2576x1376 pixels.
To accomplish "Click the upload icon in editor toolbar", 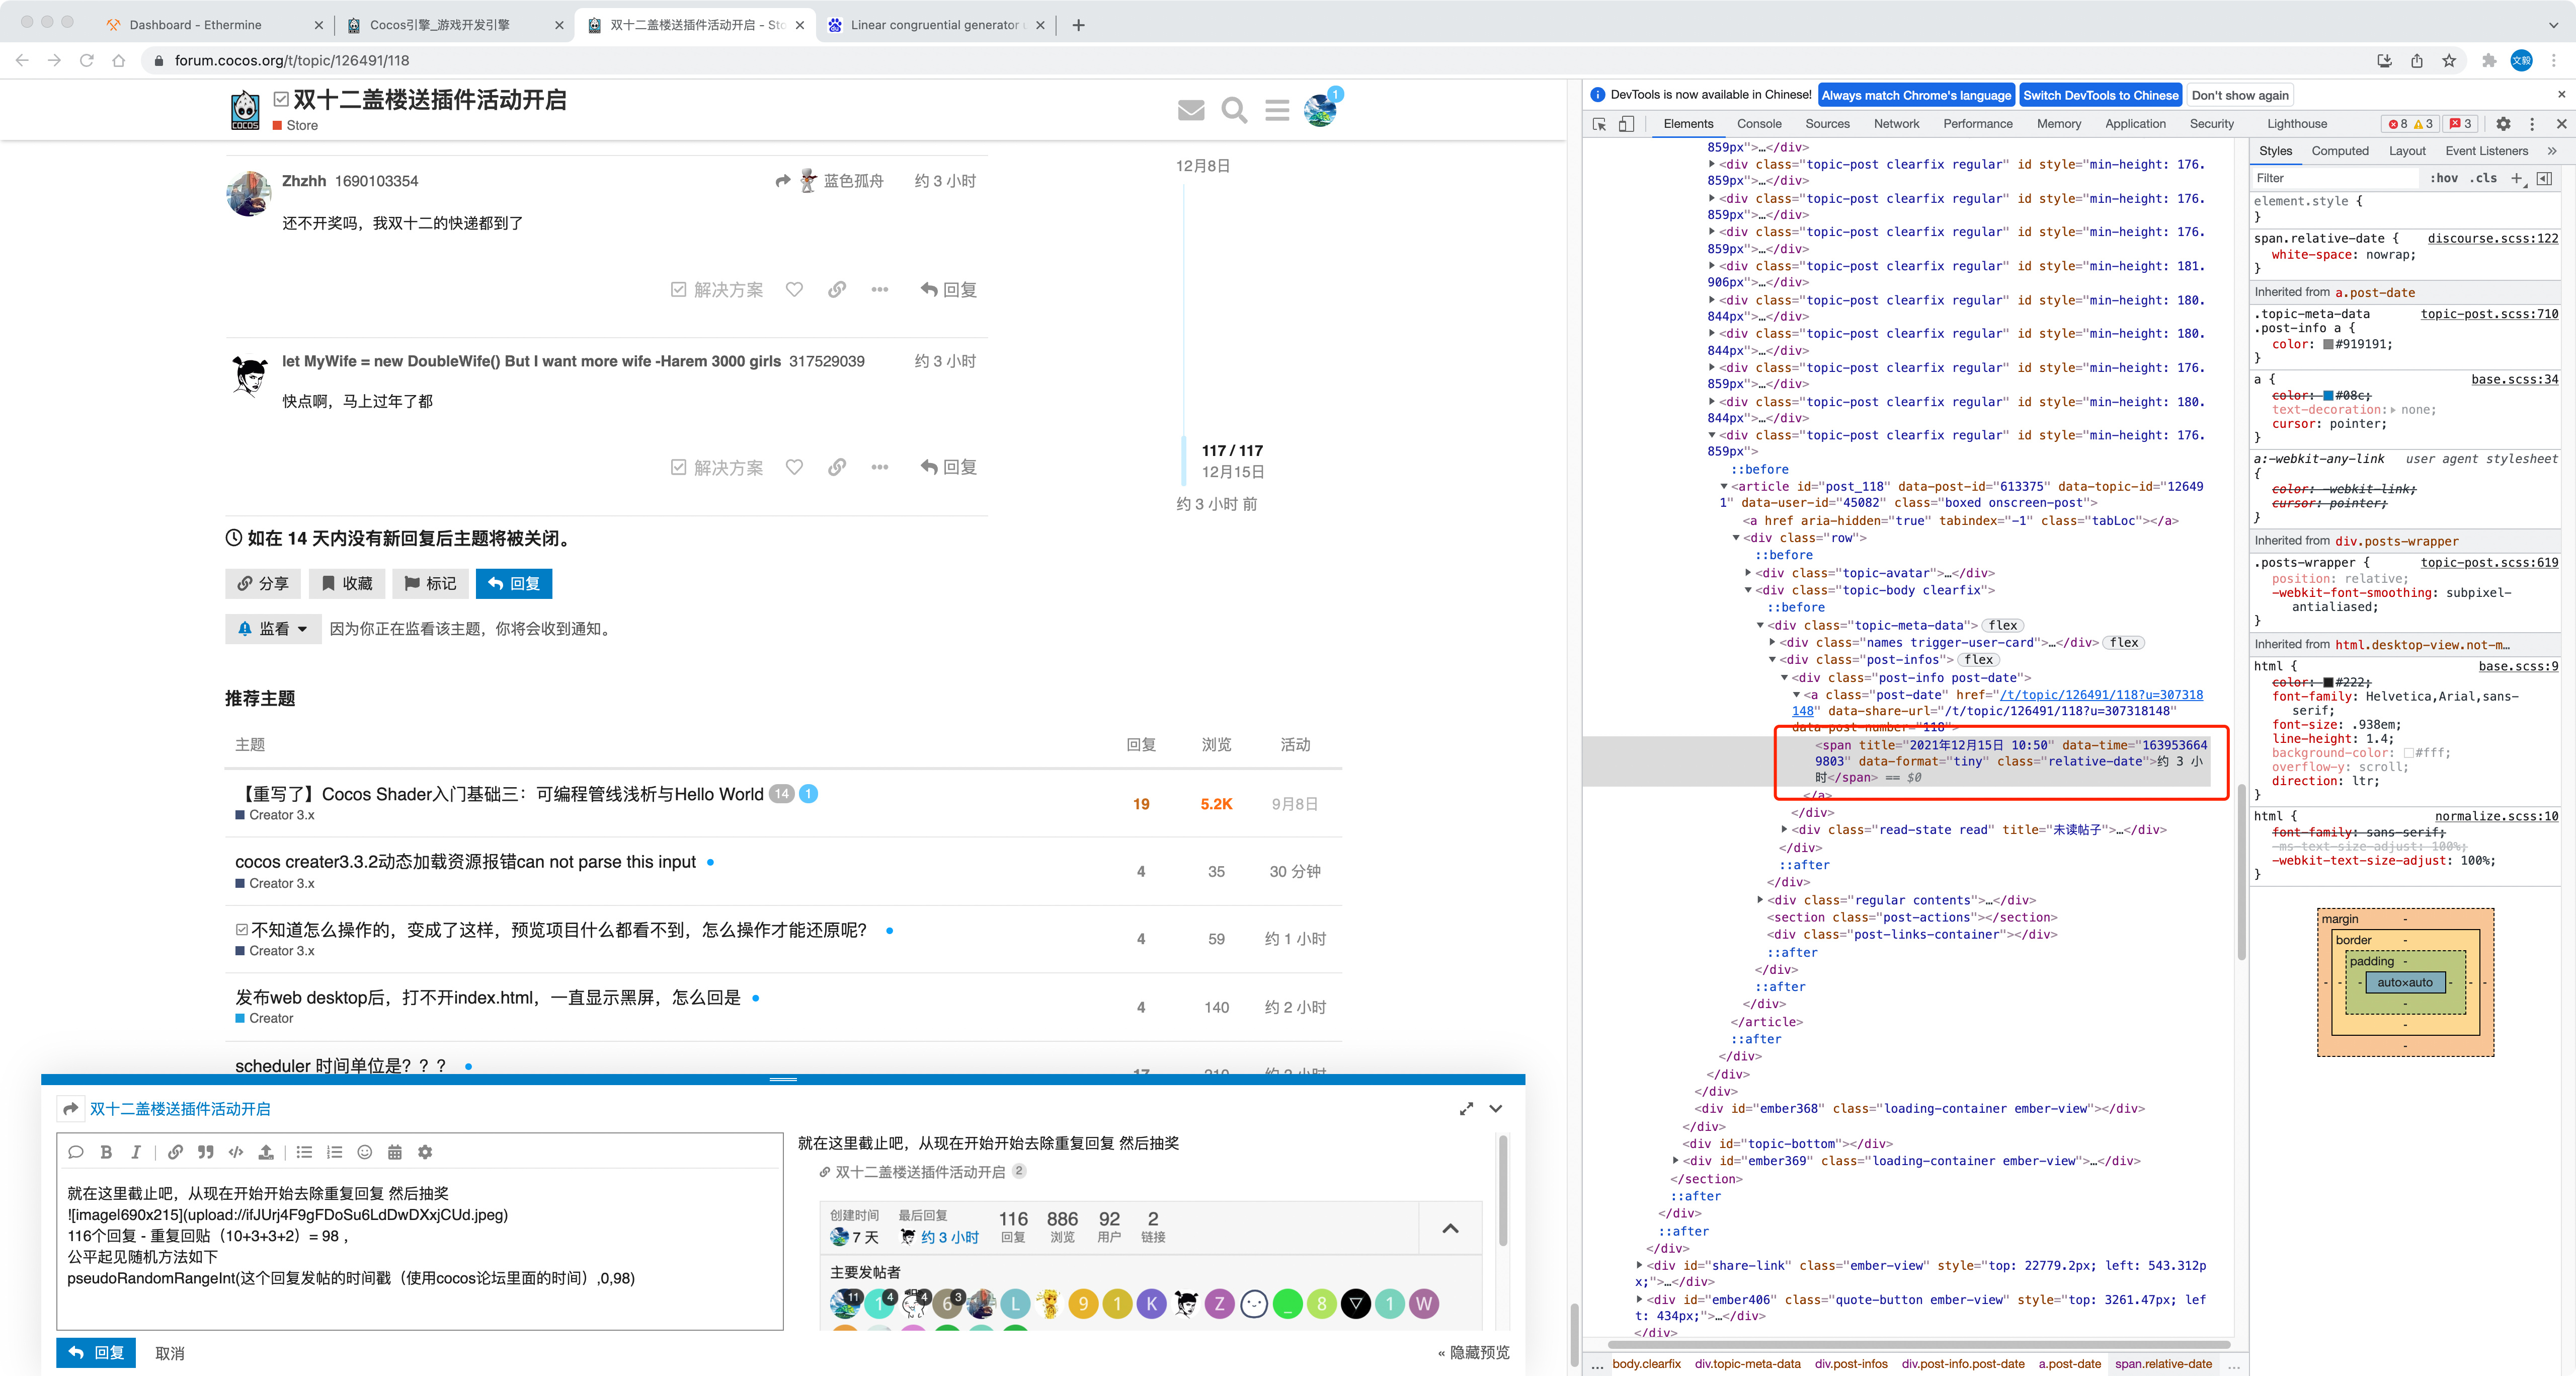I will point(266,1152).
